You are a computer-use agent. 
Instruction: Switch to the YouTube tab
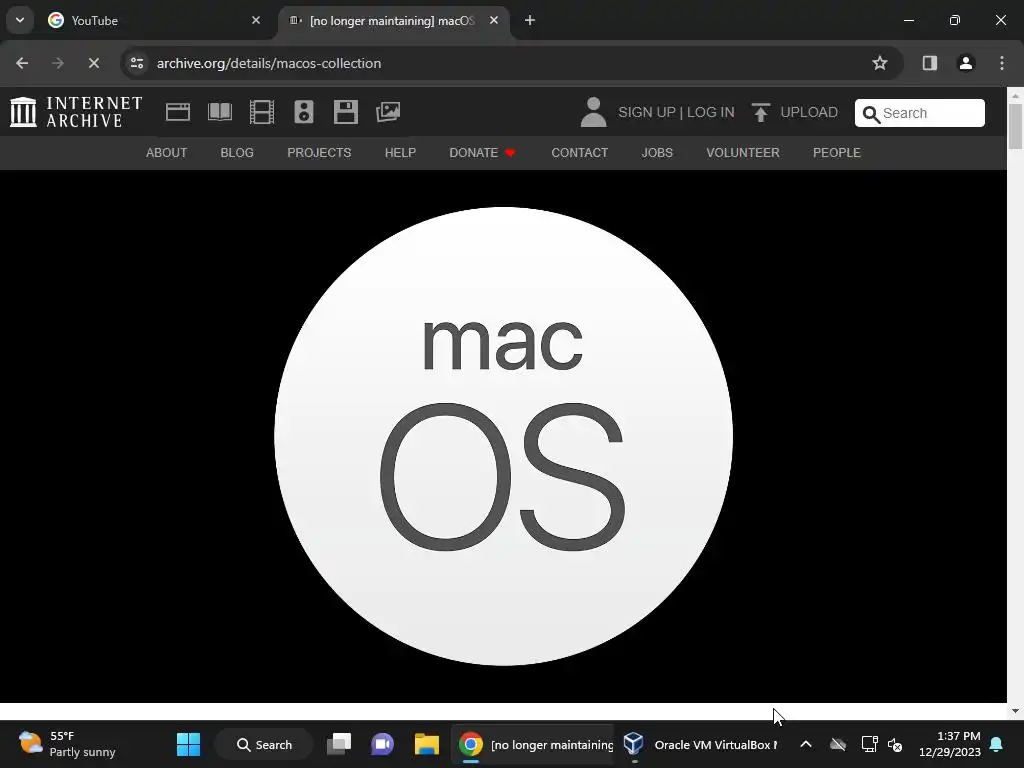(x=153, y=20)
